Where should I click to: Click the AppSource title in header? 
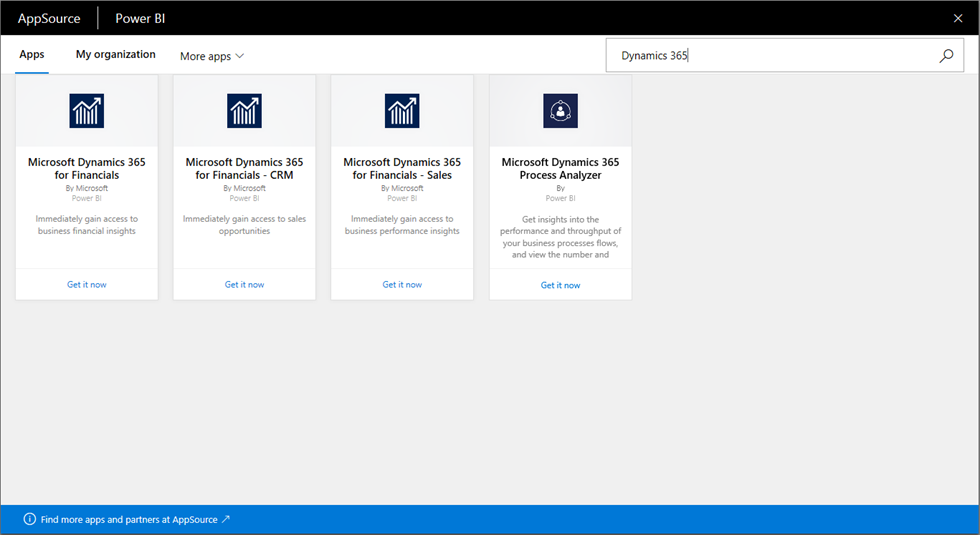point(49,18)
